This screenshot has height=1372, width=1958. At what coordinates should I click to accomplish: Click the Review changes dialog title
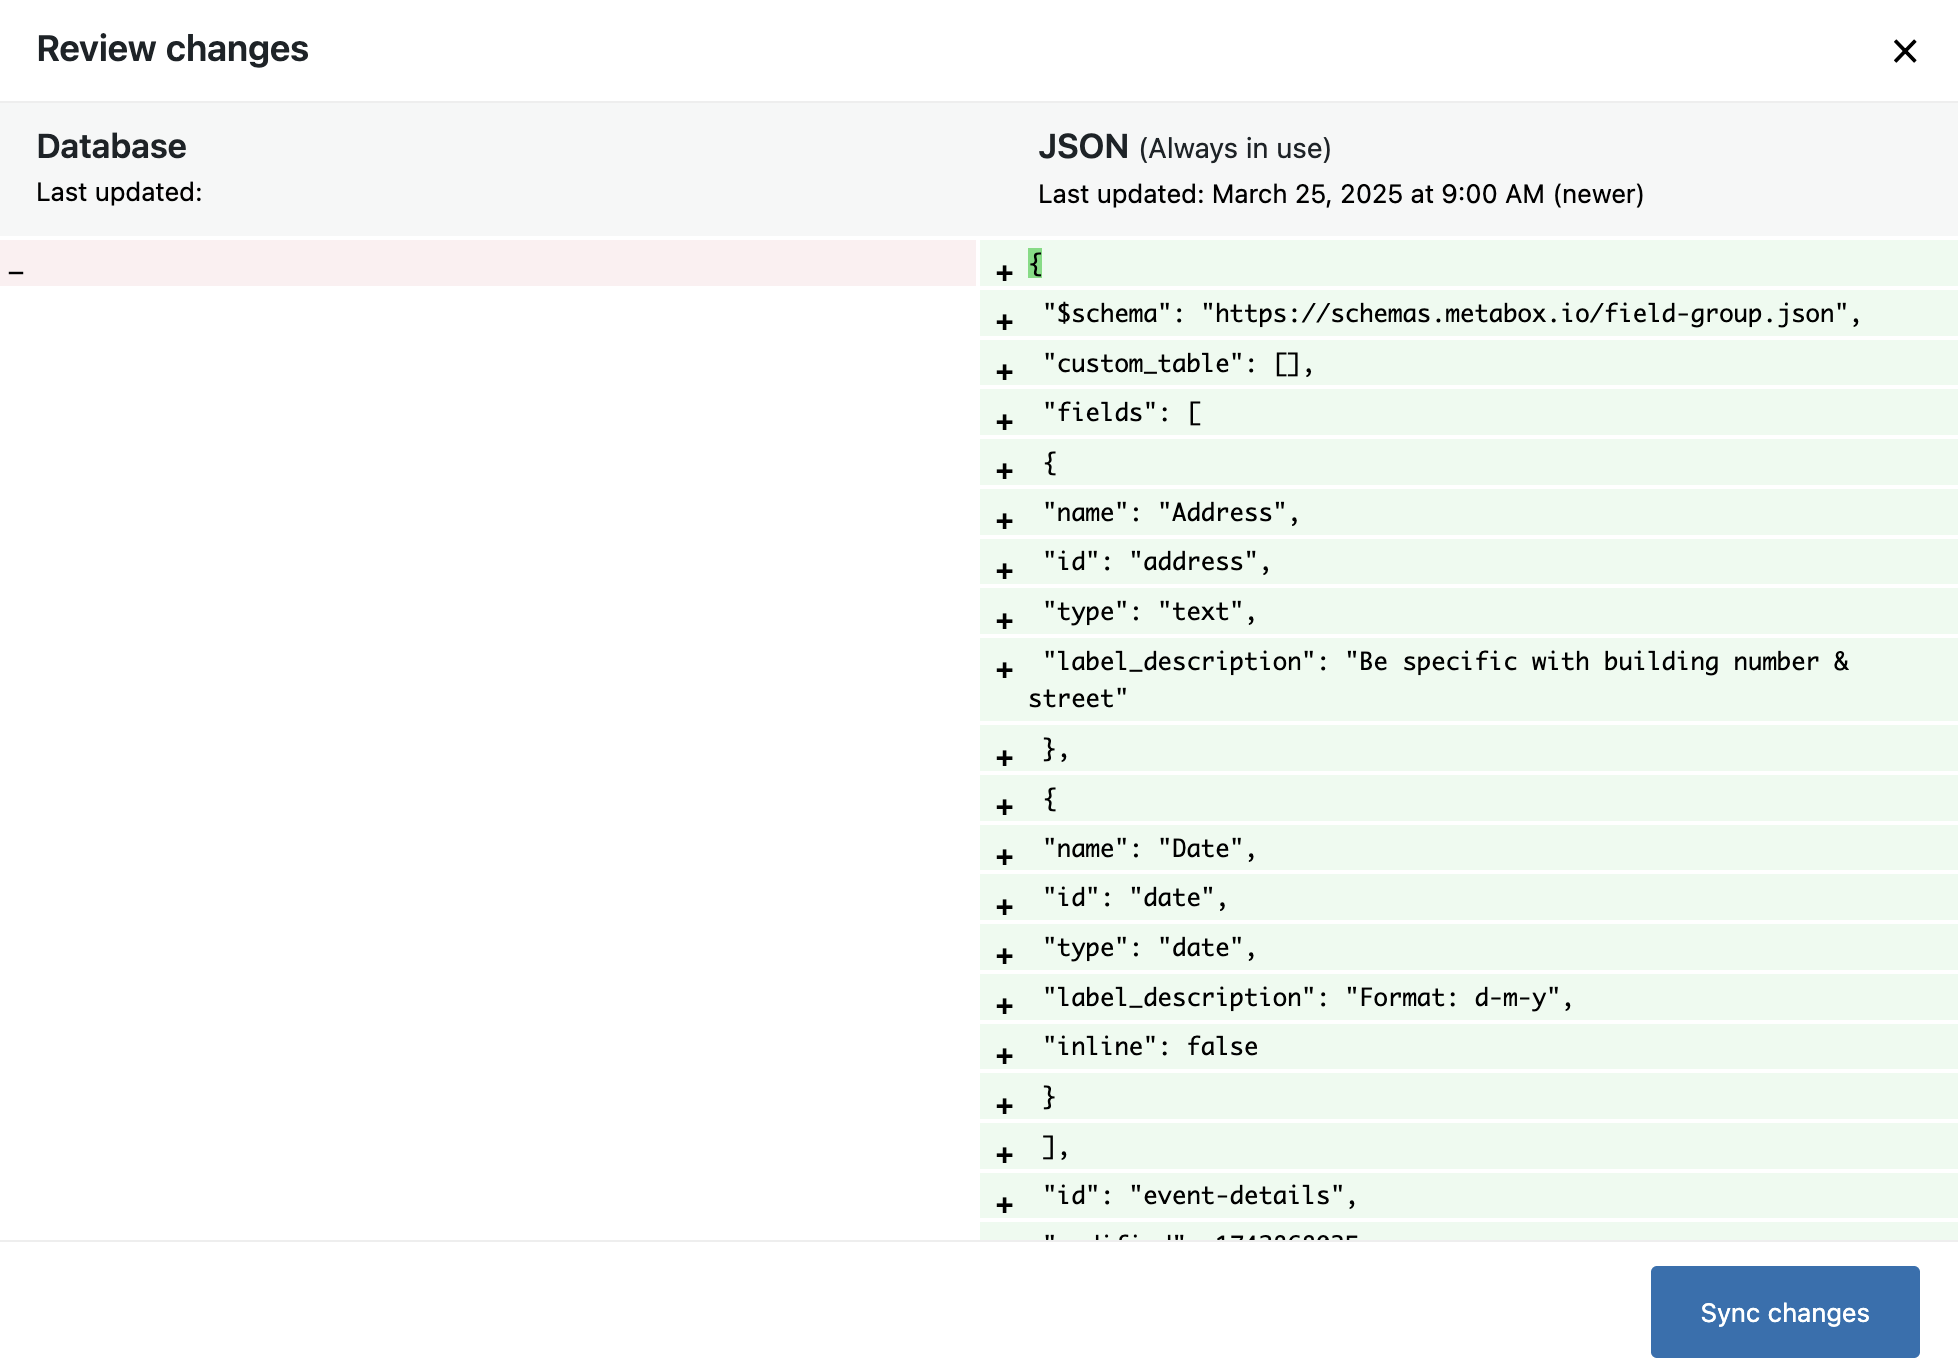click(x=172, y=49)
